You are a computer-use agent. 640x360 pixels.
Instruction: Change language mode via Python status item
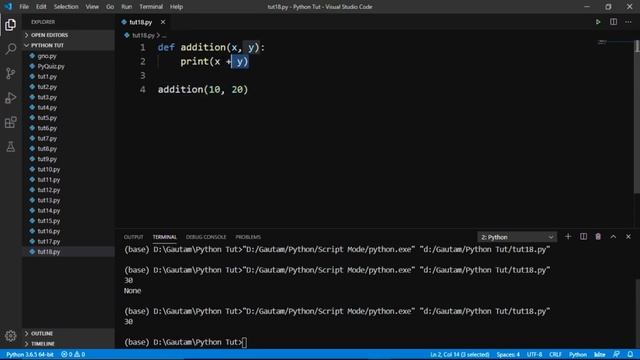tap(578, 354)
